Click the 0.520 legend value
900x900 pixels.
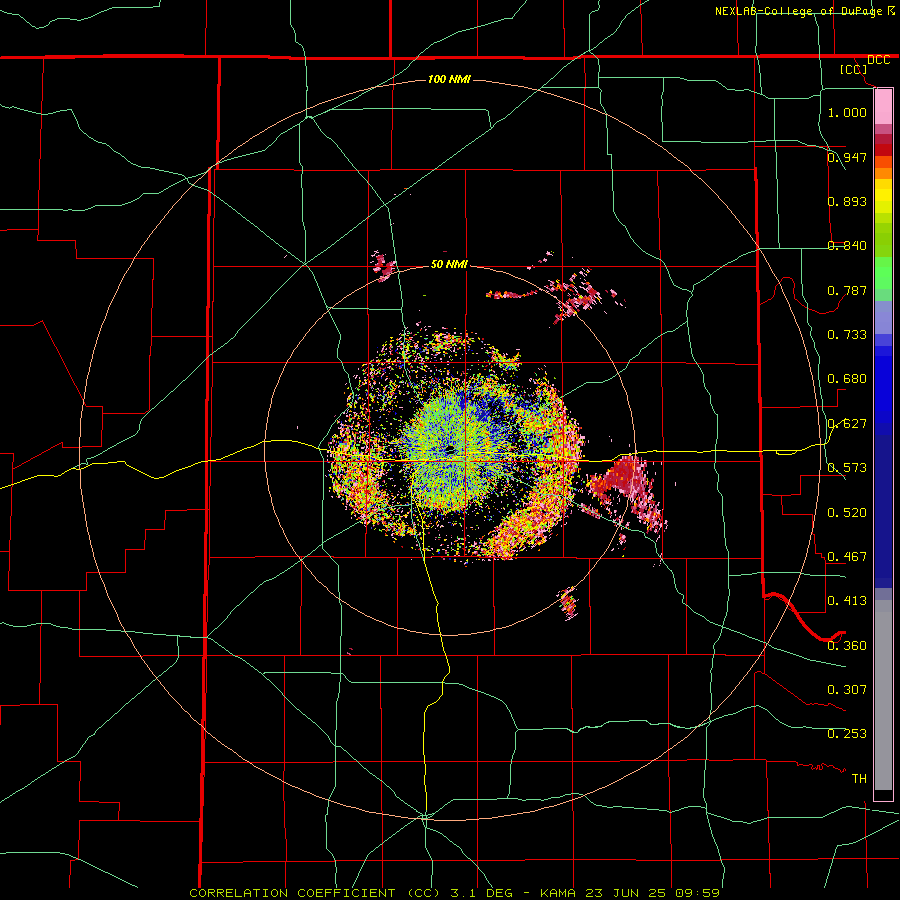click(847, 513)
